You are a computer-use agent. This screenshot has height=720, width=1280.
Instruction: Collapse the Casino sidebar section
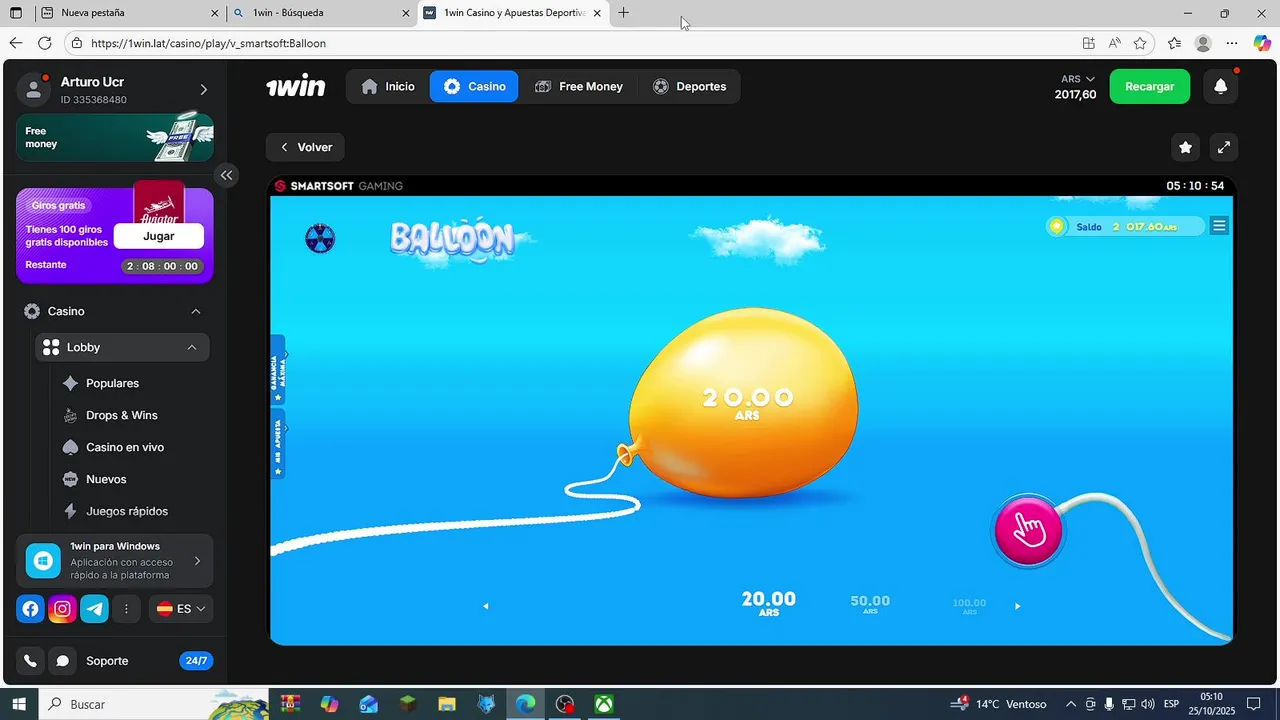(196, 311)
